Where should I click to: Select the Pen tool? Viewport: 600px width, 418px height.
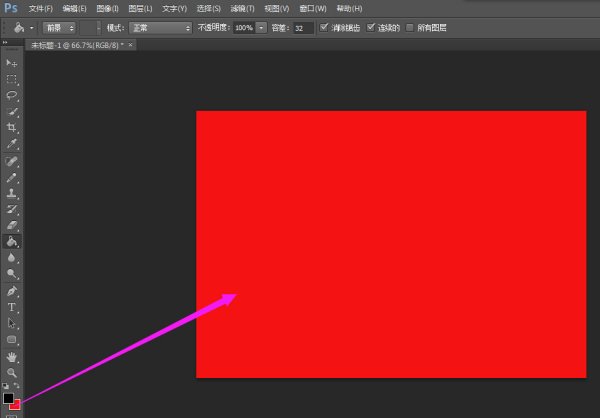[x=11, y=291]
